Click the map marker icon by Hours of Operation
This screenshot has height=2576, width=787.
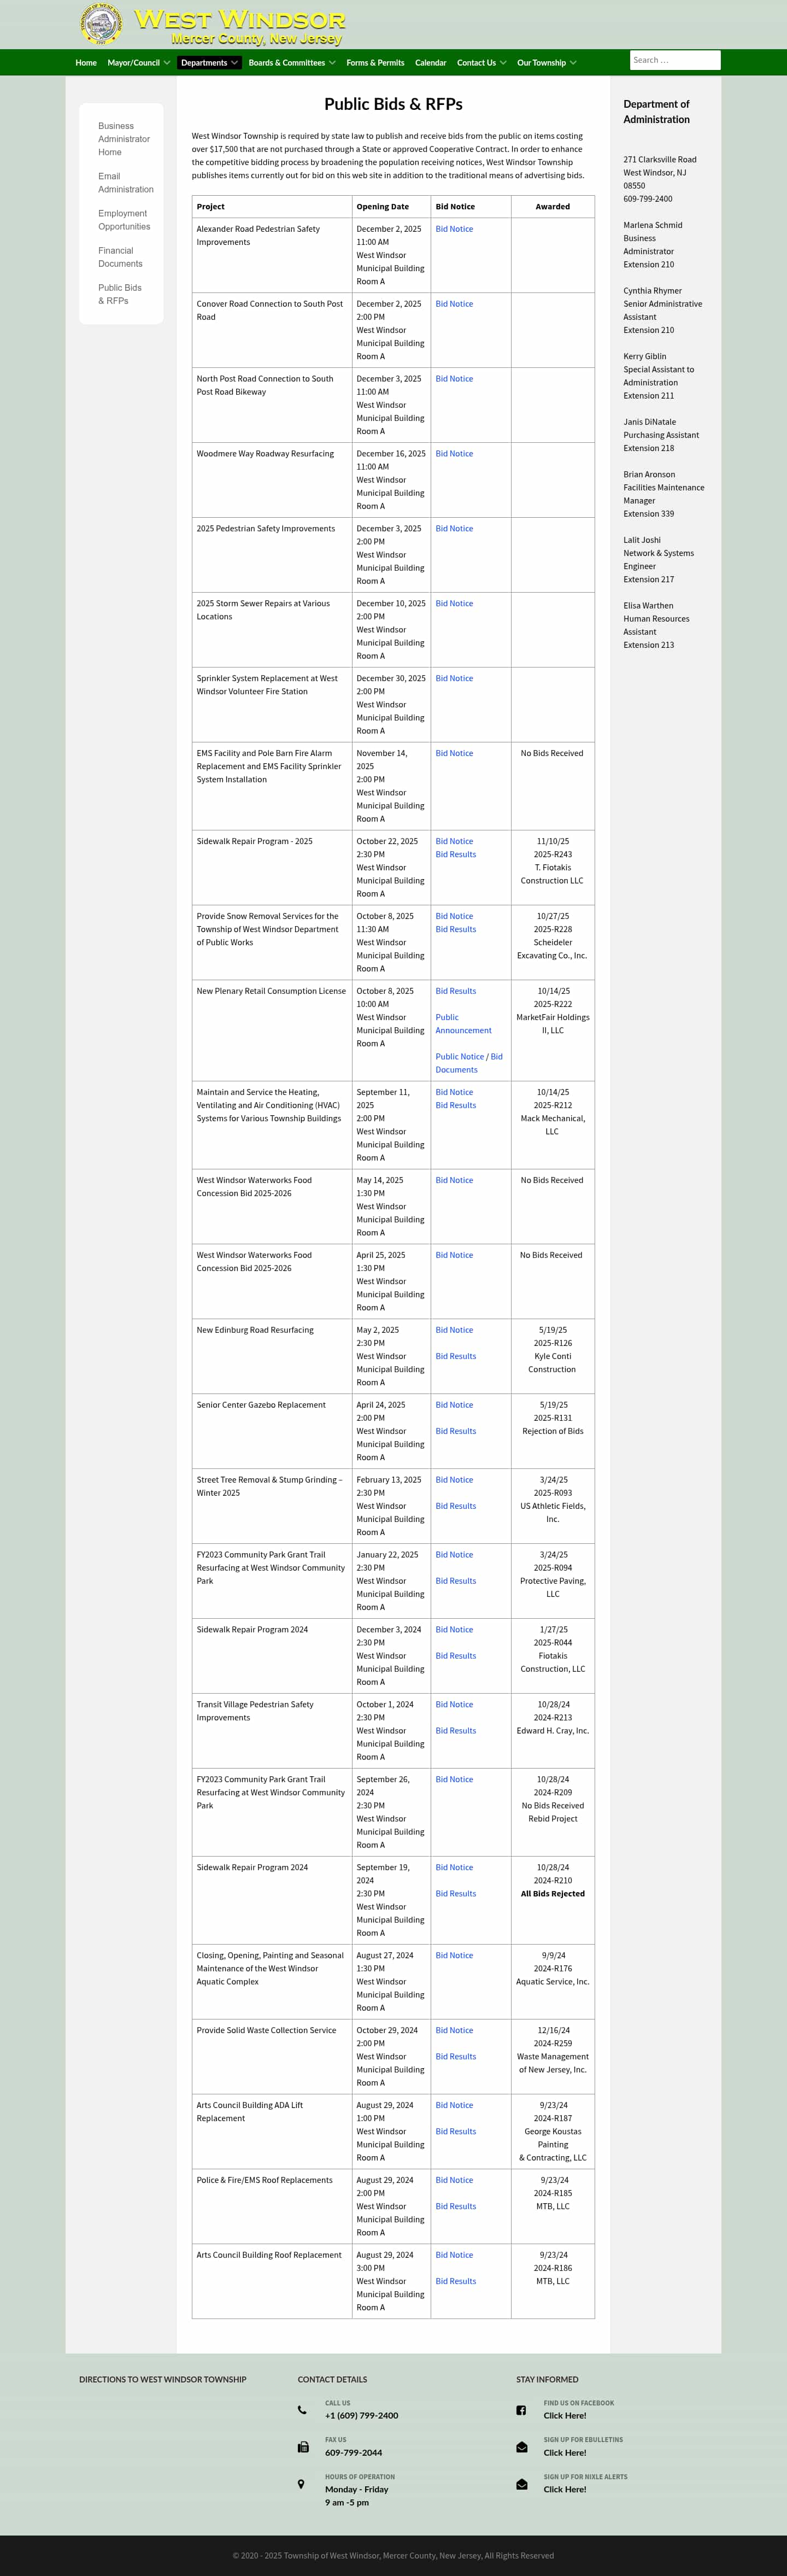pyautogui.click(x=301, y=2484)
